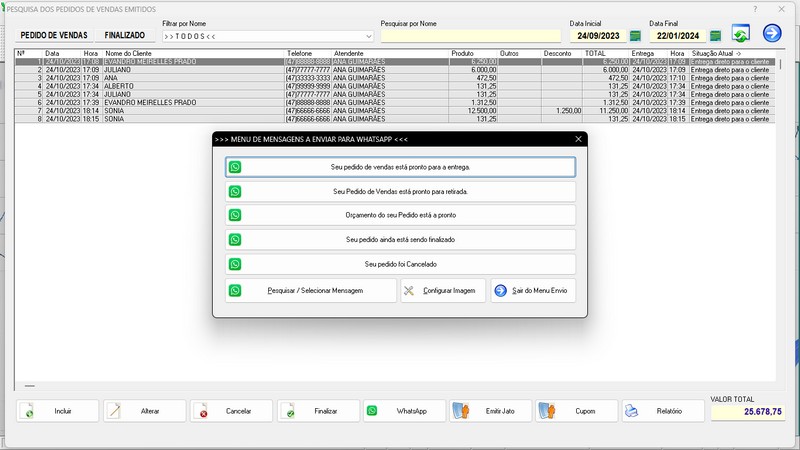Click the FINALIZADO button
Image resolution: width=800 pixels, height=450 pixels.
[124, 35]
